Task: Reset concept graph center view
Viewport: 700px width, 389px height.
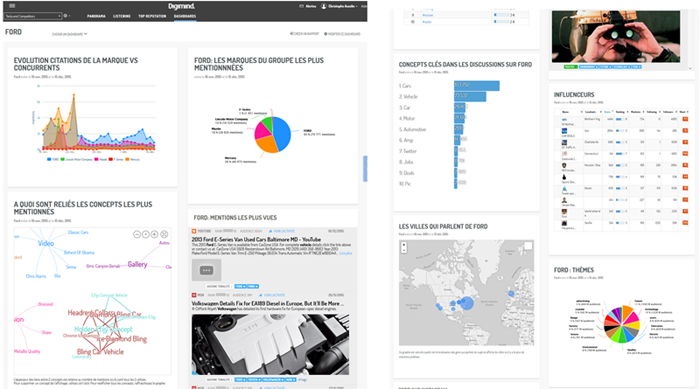Action: (x=146, y=234)
